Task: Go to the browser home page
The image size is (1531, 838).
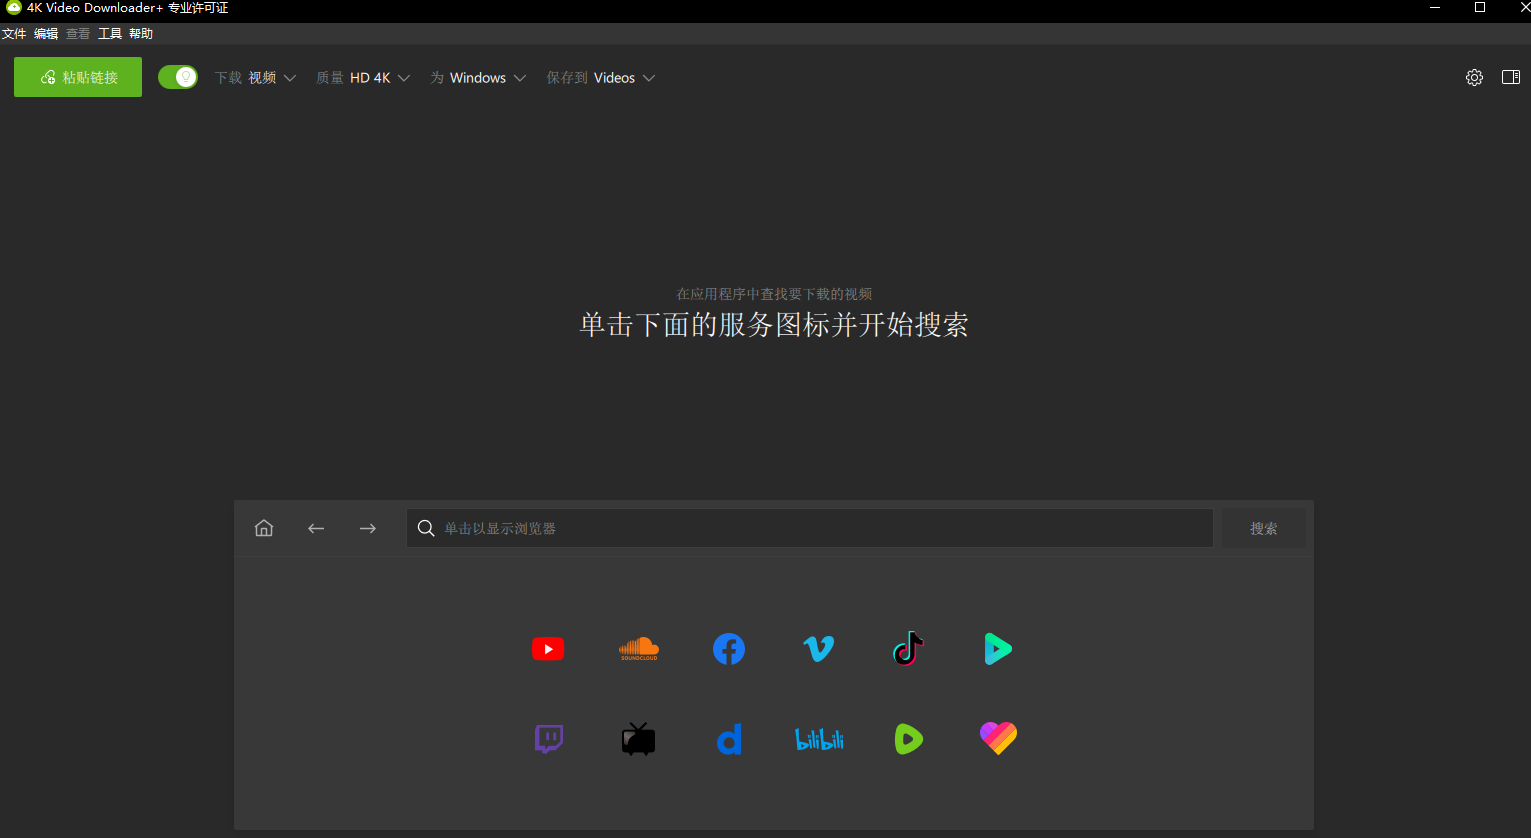Action: pos(264,528)
